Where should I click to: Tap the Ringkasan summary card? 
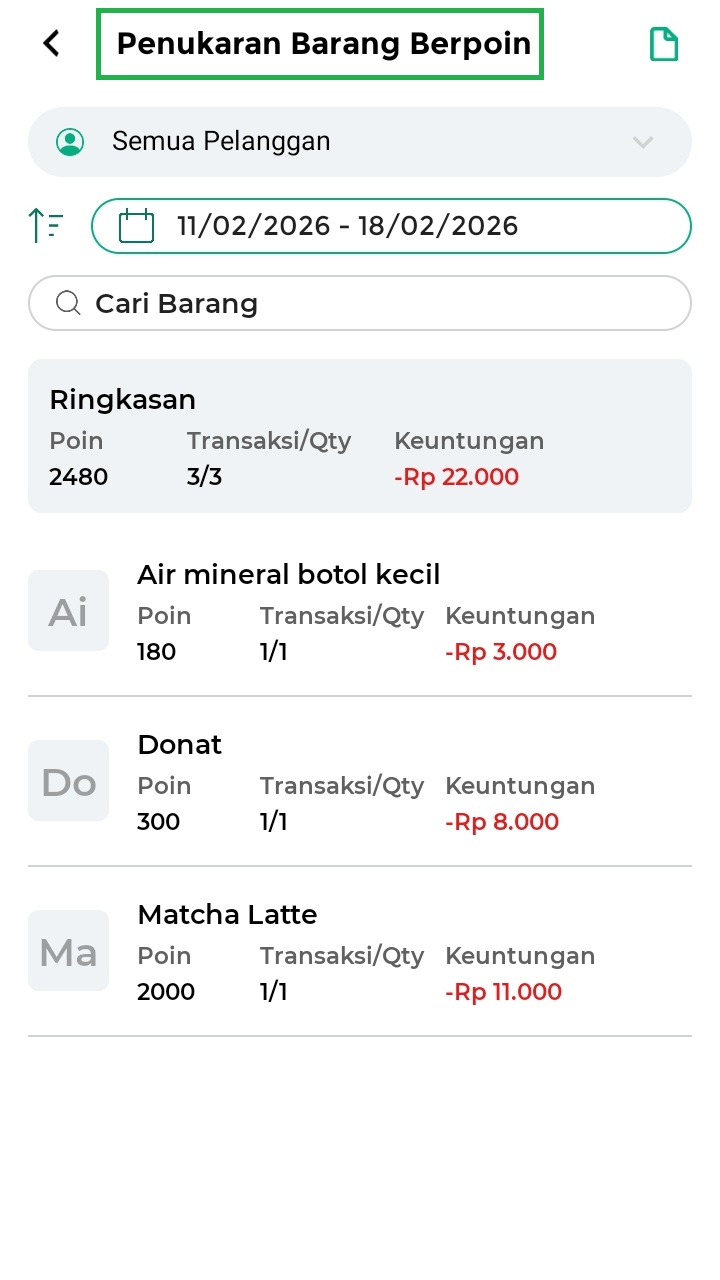360,436
